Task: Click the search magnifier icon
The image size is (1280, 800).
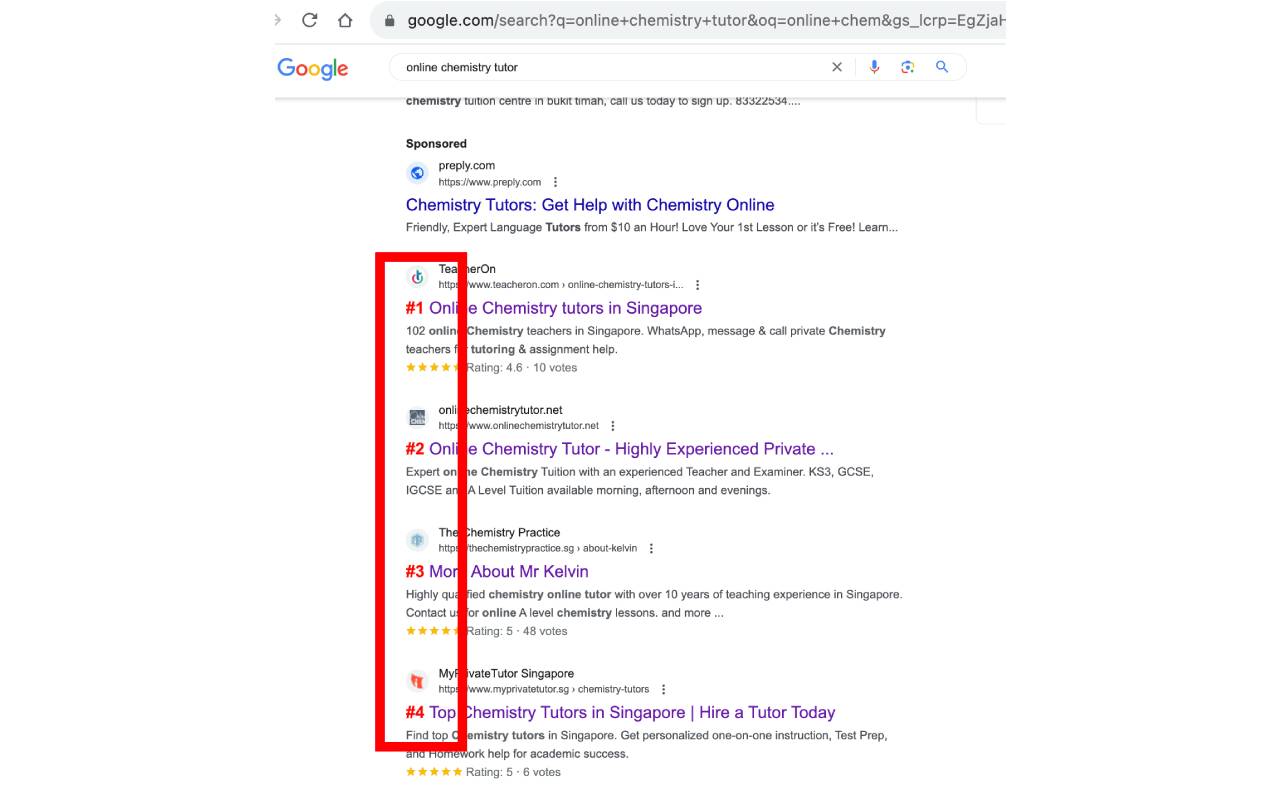Action: (x=940, y=66)
